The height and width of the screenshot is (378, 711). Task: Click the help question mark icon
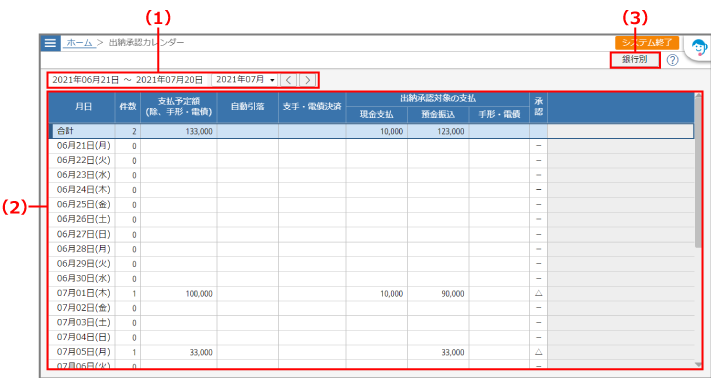point(672,60)
